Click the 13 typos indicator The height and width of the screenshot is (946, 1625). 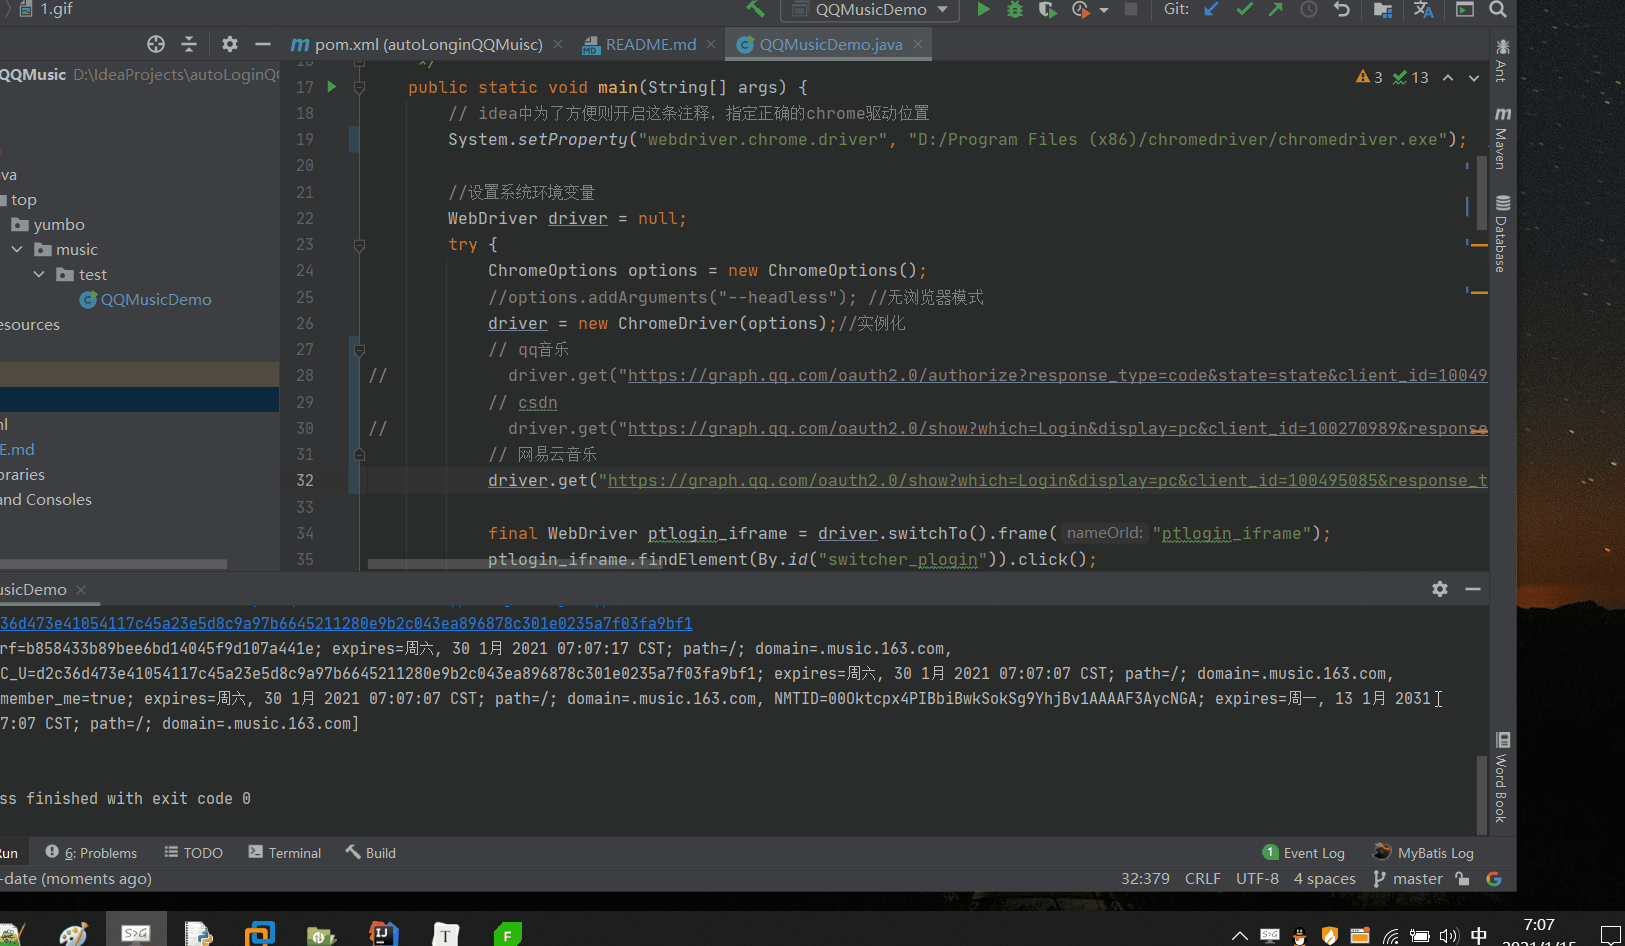(x=1411, y=77)
